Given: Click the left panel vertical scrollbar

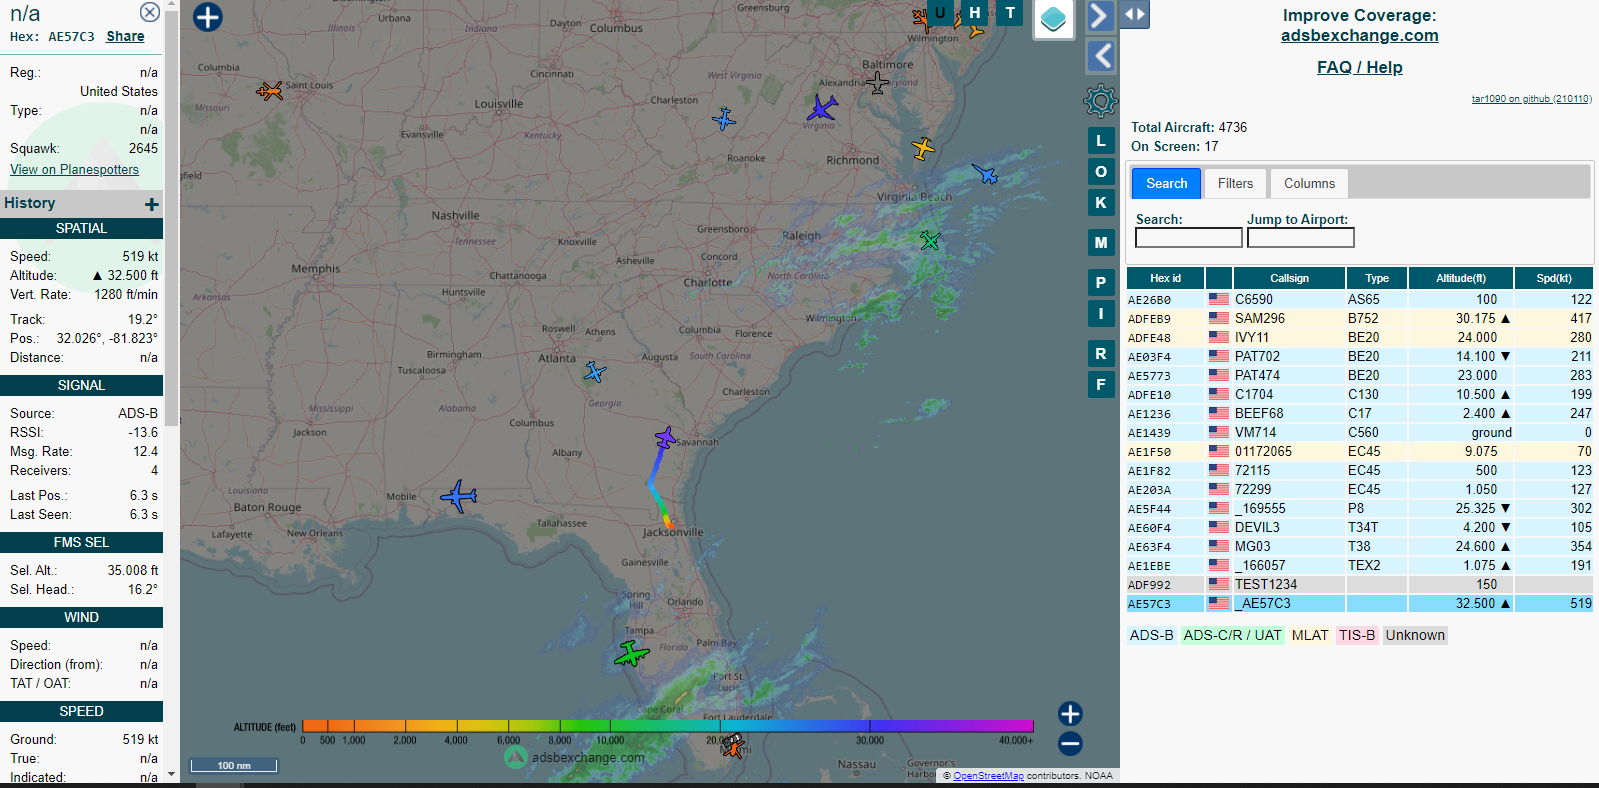Looking at the screenshot, I should [x=172, y=220].
